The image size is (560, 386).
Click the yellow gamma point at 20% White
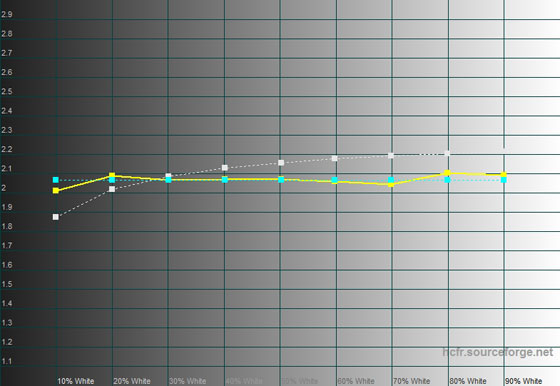(x=112, y=175)
